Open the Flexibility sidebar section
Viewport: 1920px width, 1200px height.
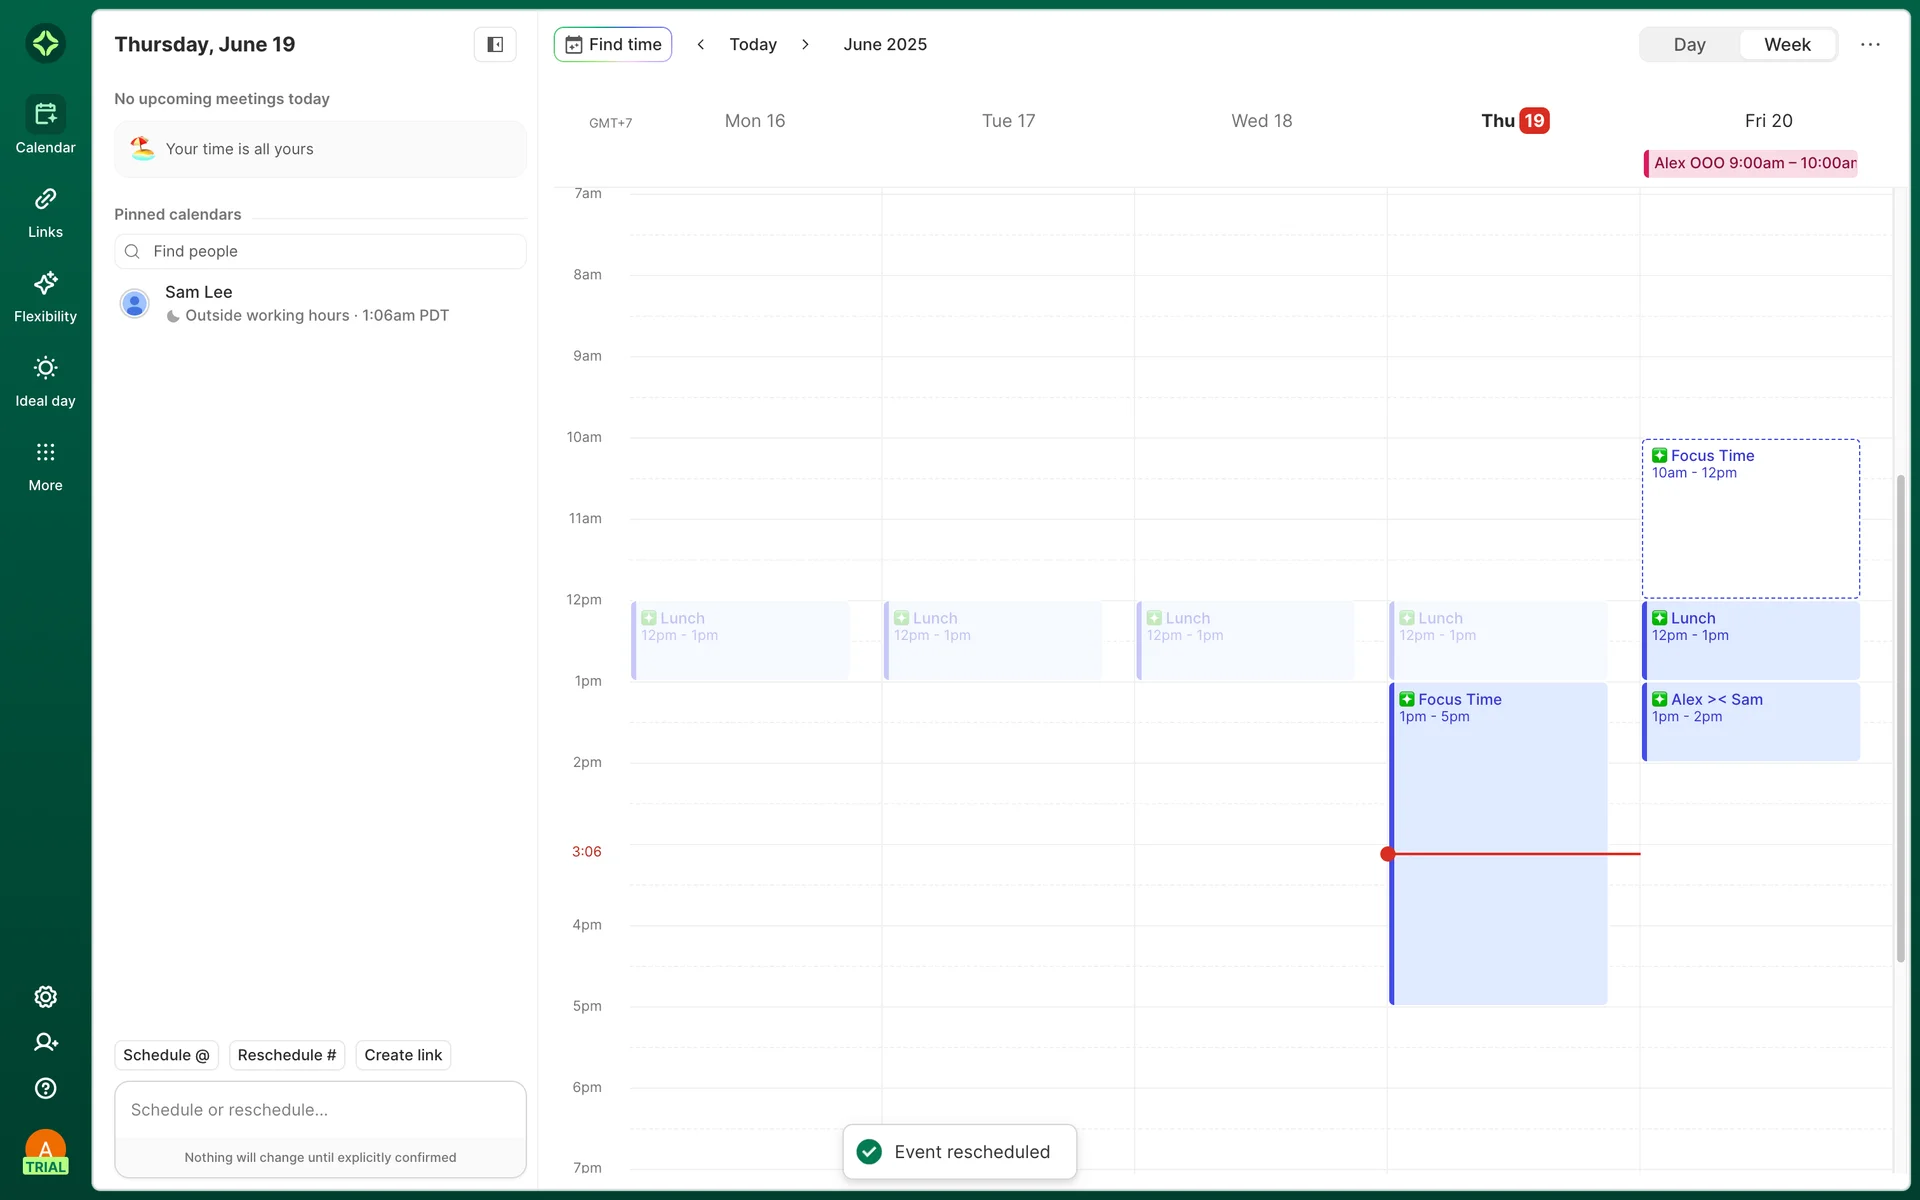click(x=45, y=297)
